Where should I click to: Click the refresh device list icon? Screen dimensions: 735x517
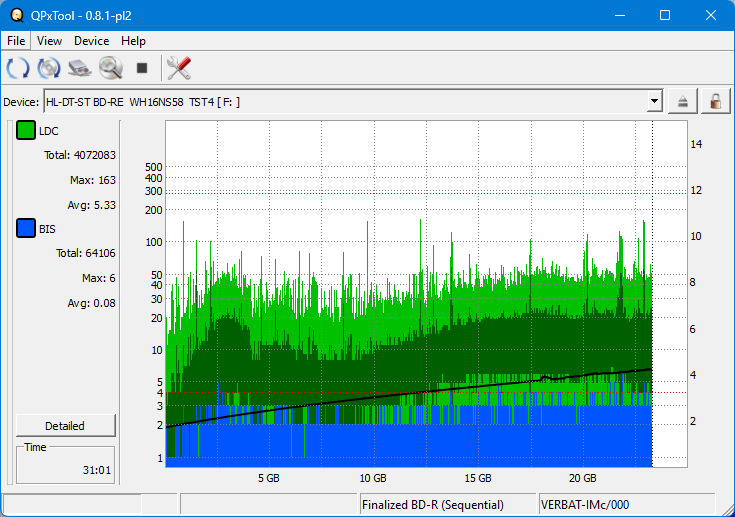click(x=18, y=68)
